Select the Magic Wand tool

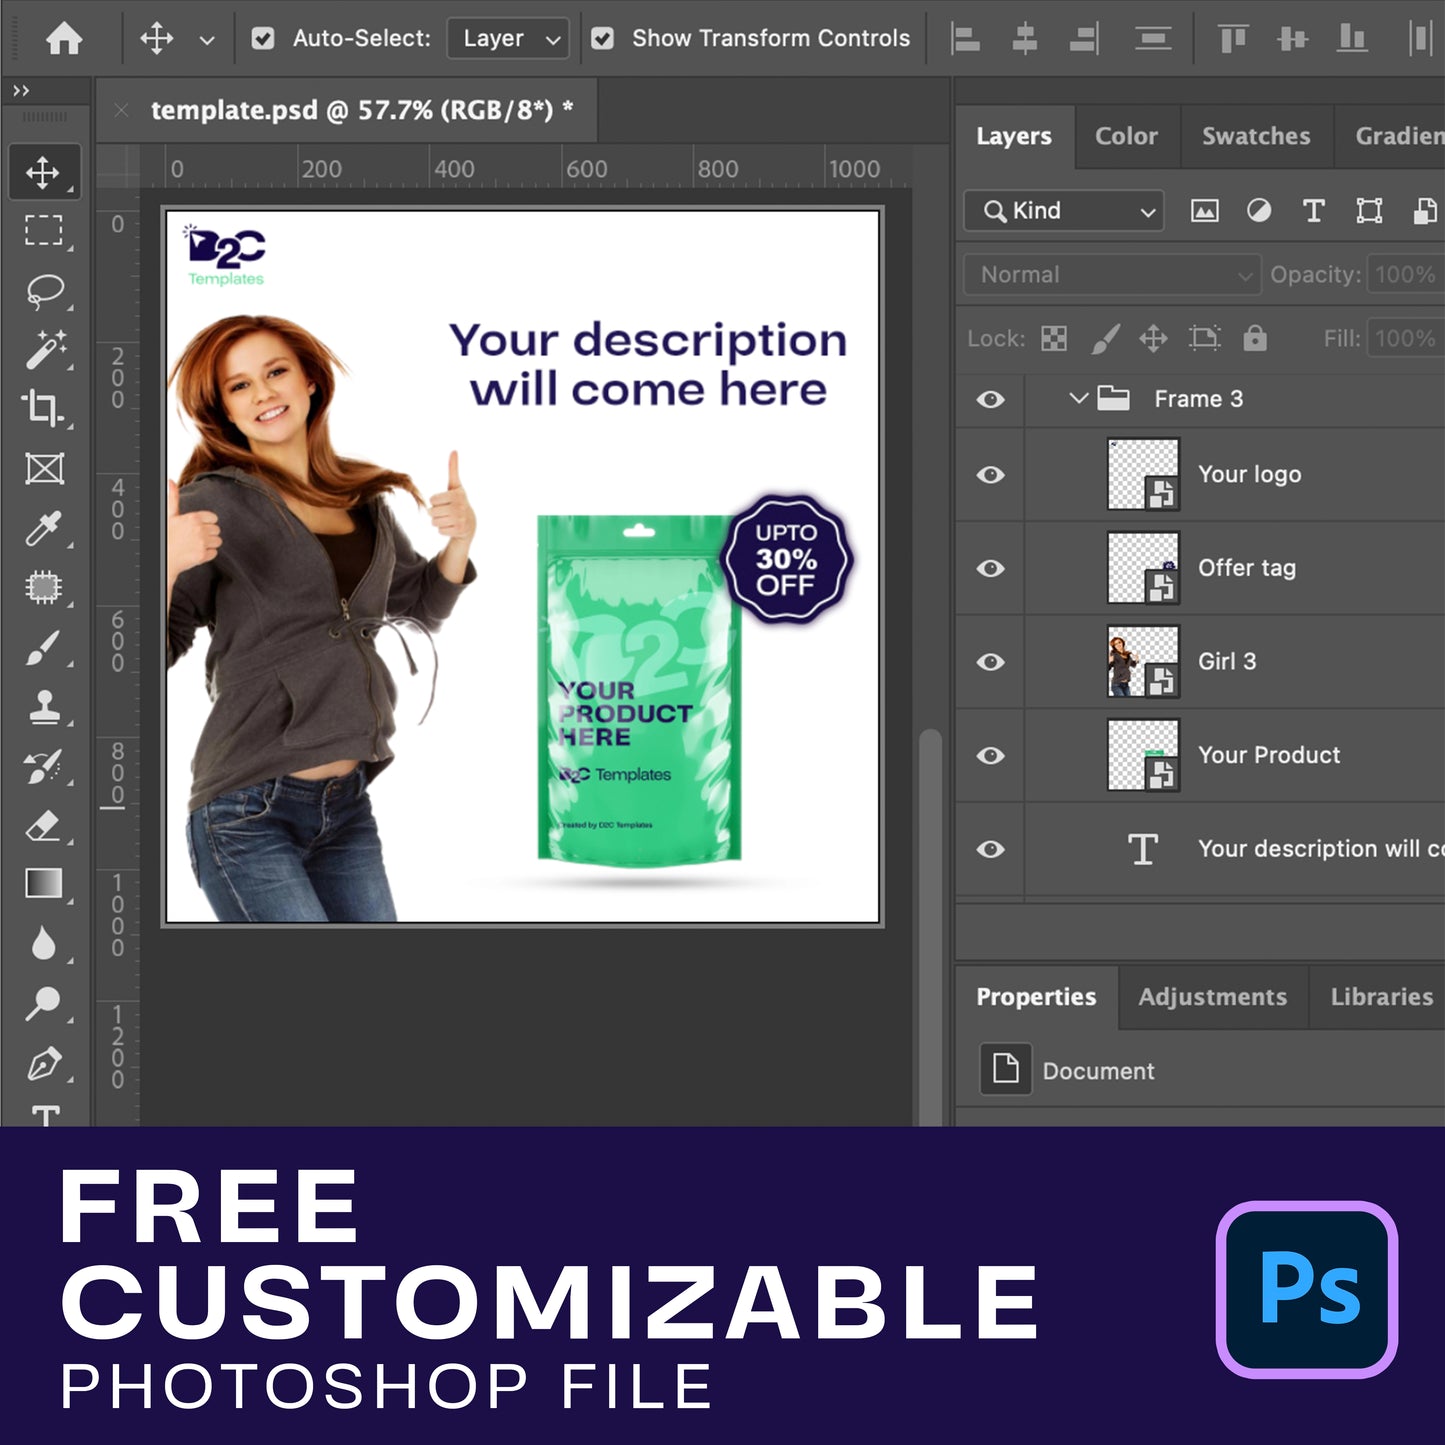pos(45,350)
